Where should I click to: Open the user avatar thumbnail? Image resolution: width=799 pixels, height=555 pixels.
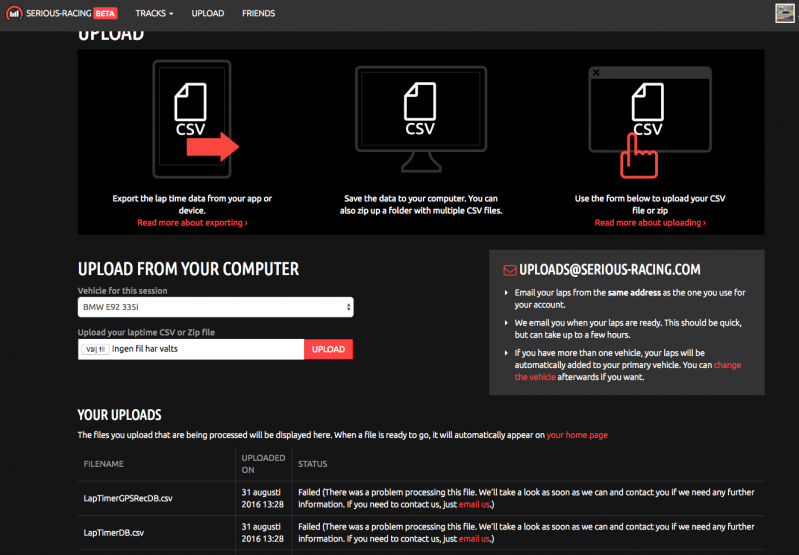point(785,13)
